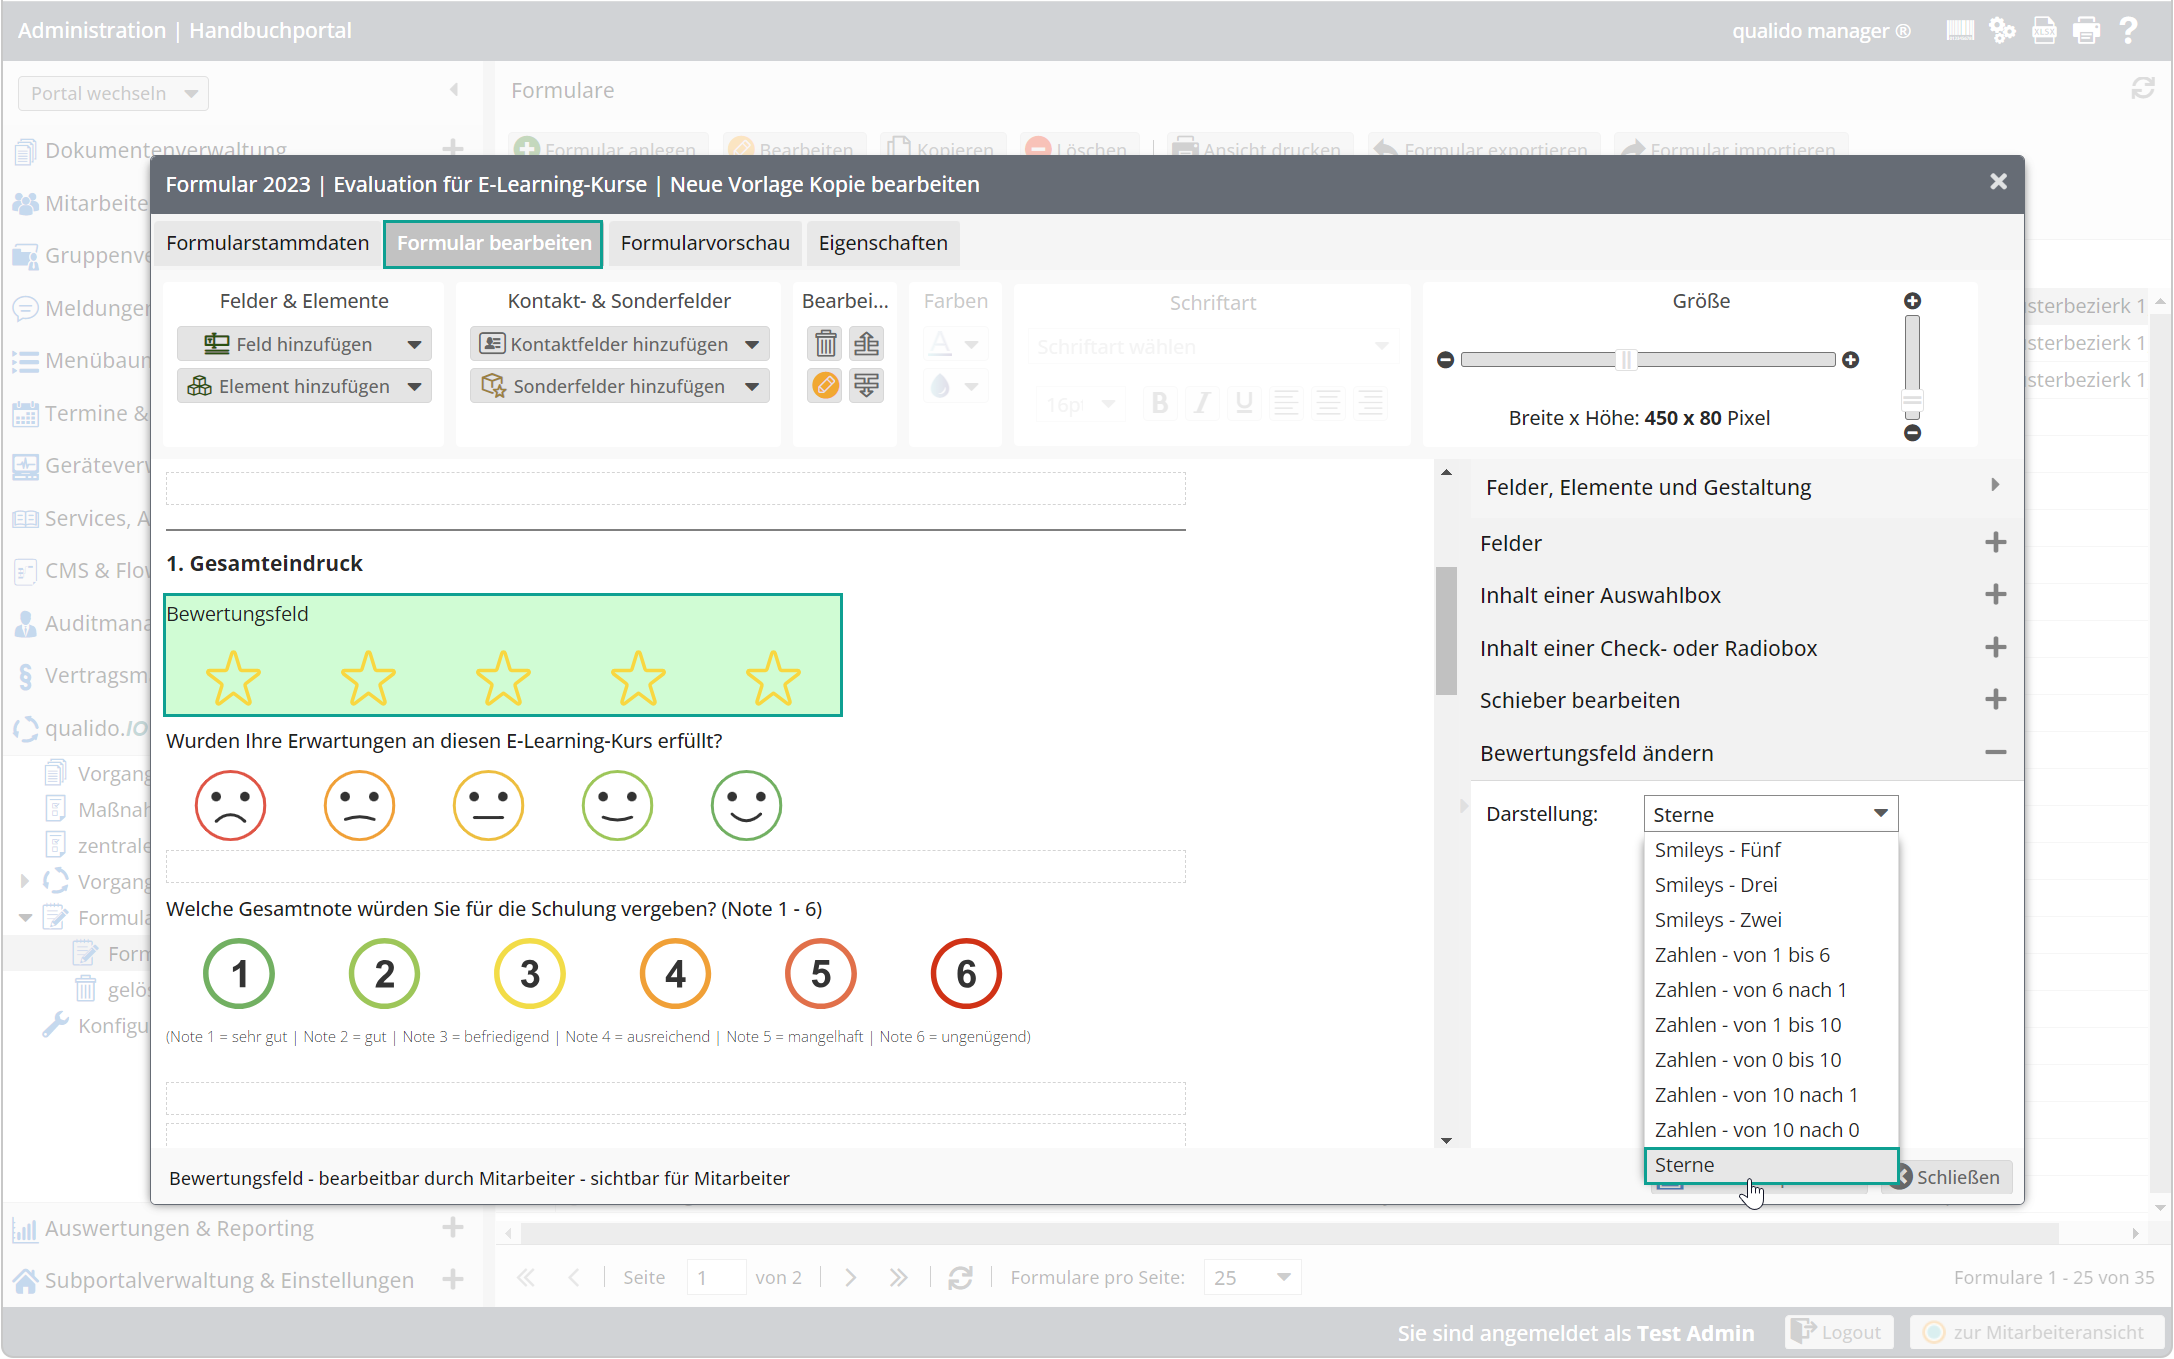Image resolution: width=2174 pixels, height=1359 pixels.
Task: Click the settings gears icon in header
Action: [x=2002, y=30]
